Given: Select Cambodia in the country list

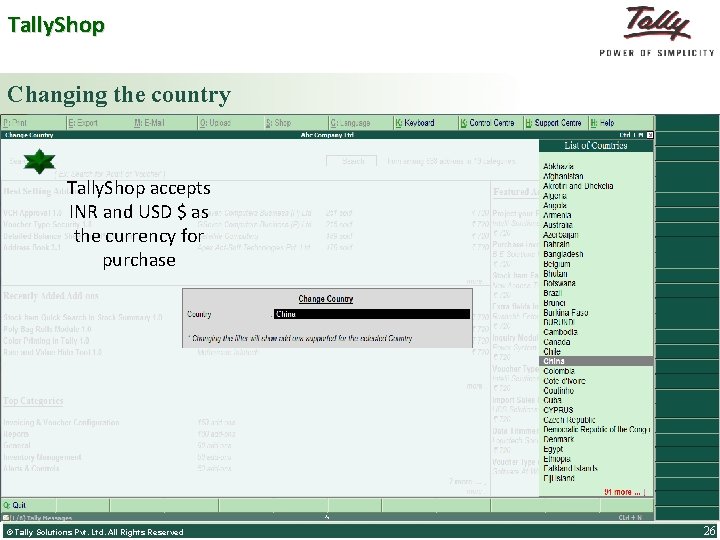Looking at the screenshot, I should (x=560, y=332).
